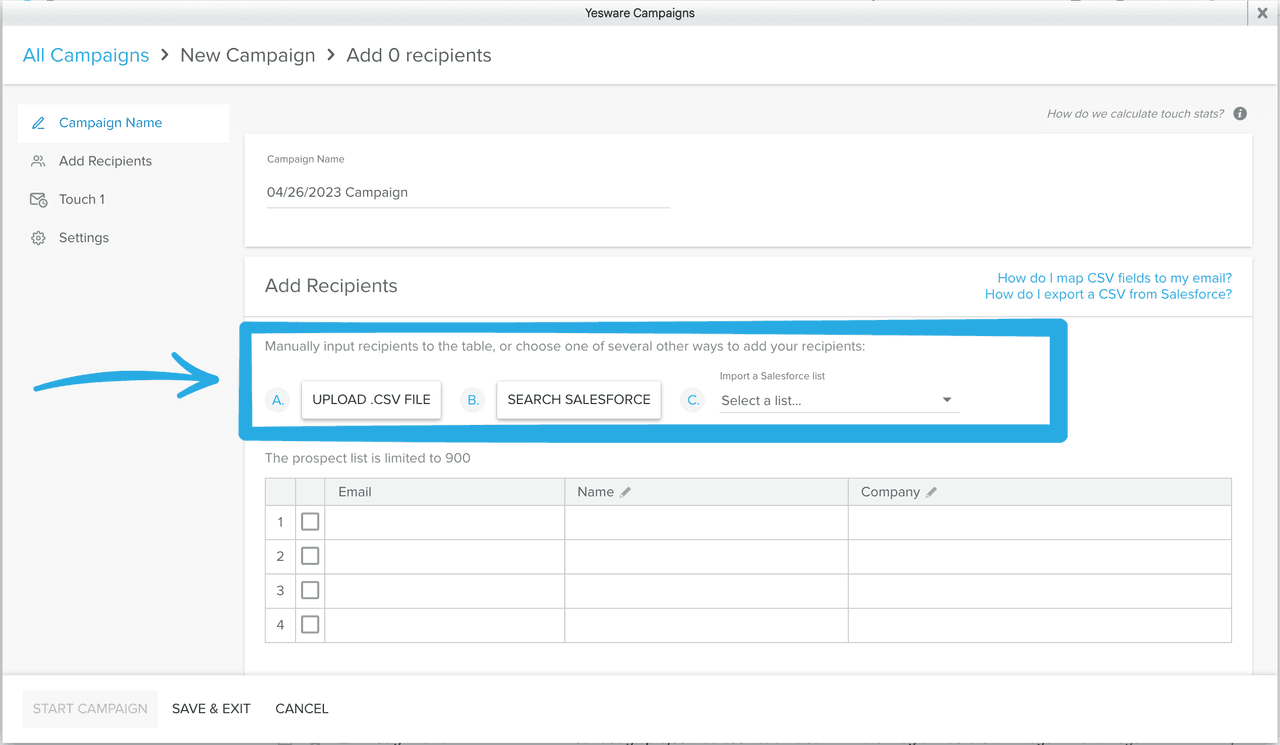The image size is (1280, 745).
Task: Click CANCEL button
Action: [x=302, y=708]
